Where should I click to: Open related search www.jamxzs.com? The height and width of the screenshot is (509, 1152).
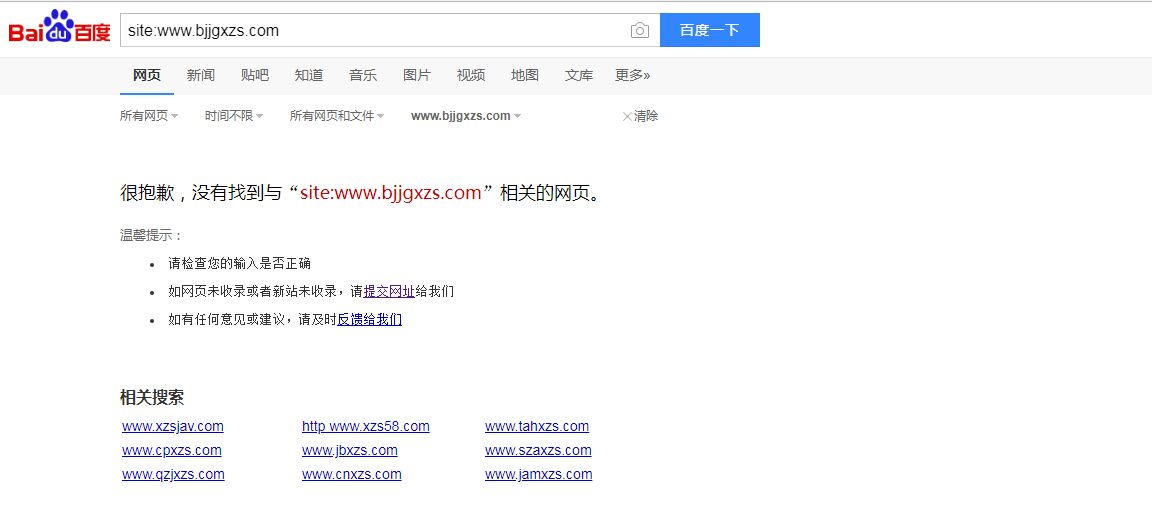539,474
